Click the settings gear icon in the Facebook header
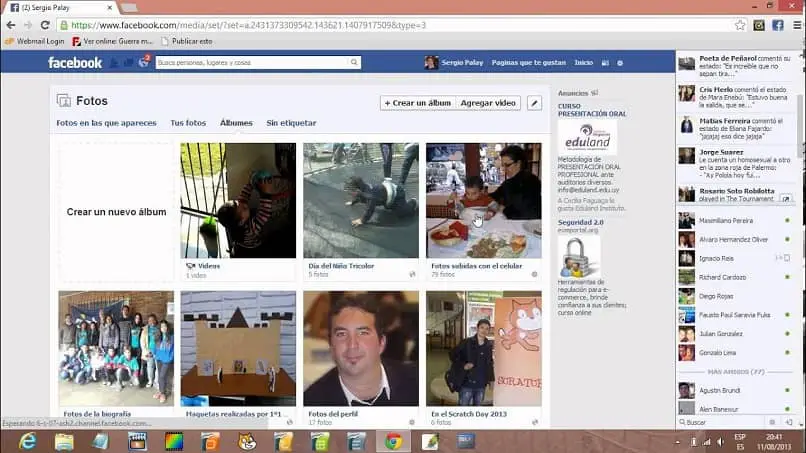Image resolution: width=806 pixels, height=453 pixels. [x=620, y=63]
